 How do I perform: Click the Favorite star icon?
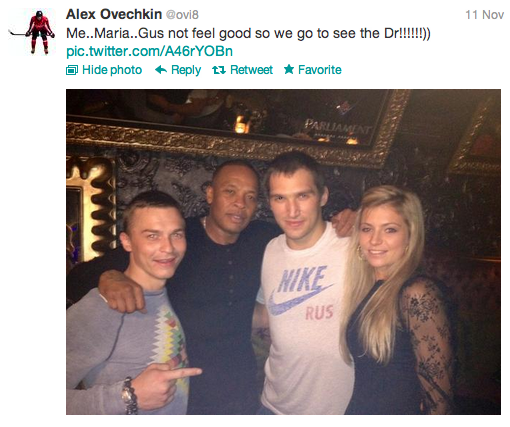(289, 69)
